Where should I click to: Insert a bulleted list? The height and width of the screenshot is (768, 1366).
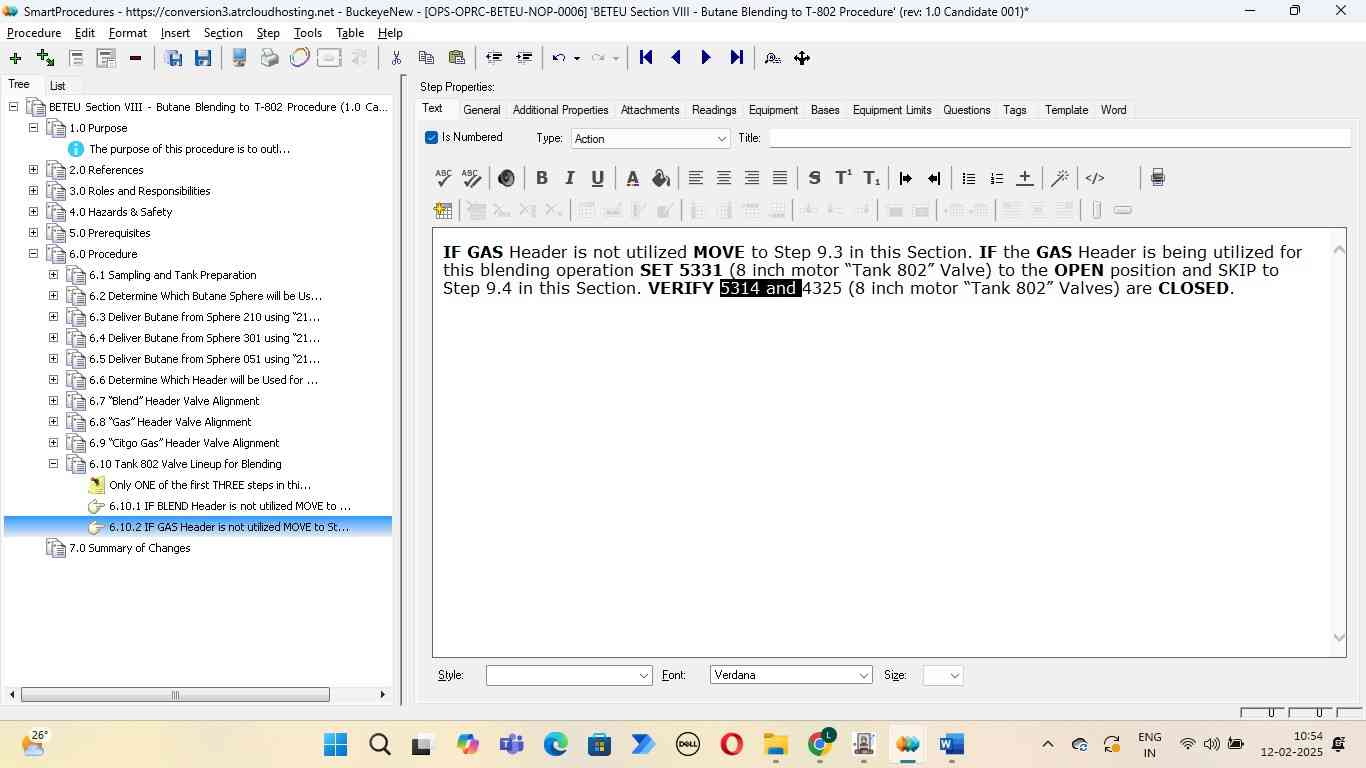coord(968,178)
